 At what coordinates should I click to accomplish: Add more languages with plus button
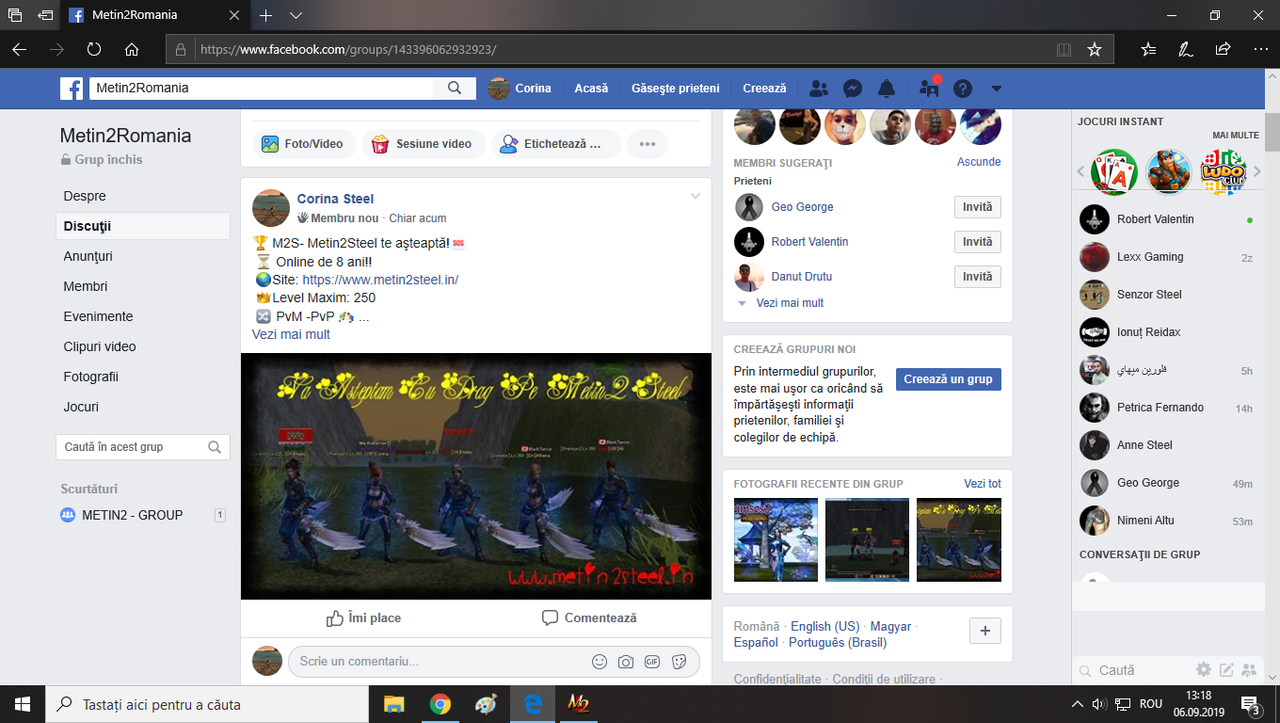[985, 630]
